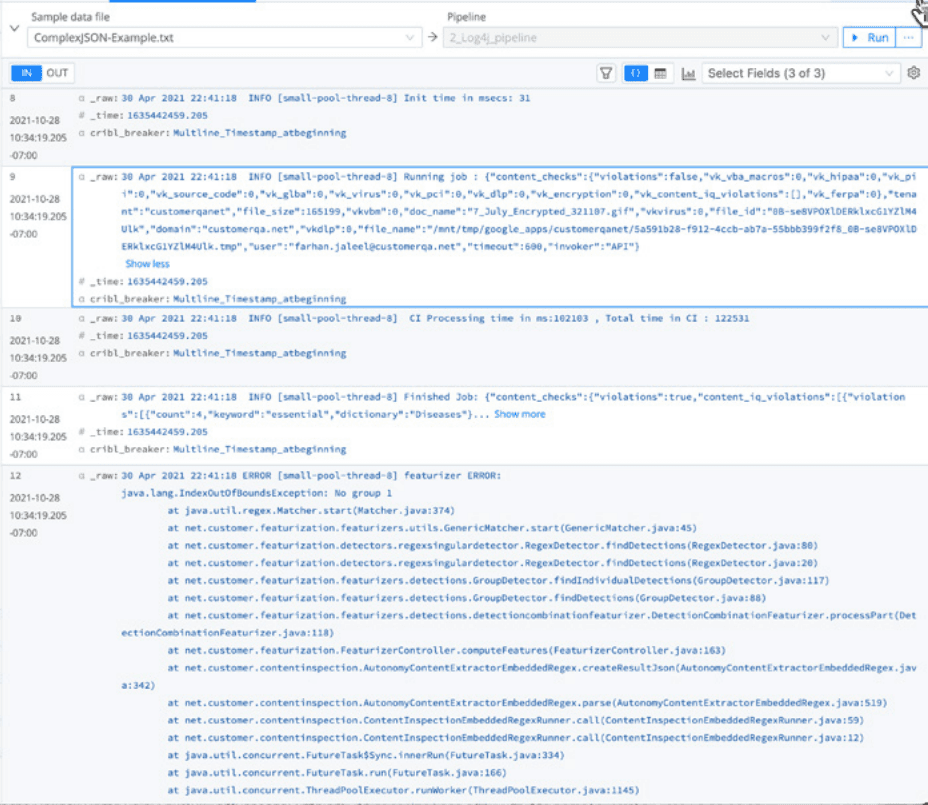Switch to table view icon

point(661,72)
